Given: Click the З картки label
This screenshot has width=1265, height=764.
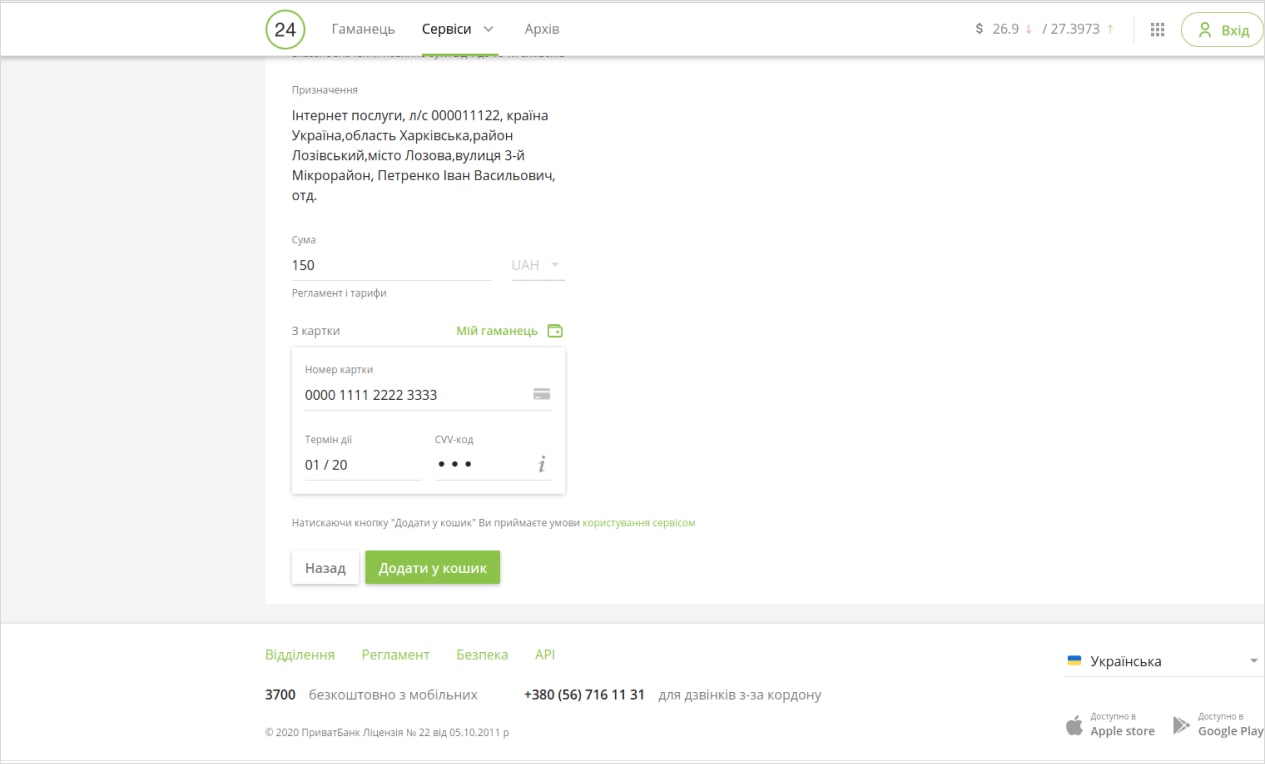Looking at the screenshot, I should (x=316, y=331).
